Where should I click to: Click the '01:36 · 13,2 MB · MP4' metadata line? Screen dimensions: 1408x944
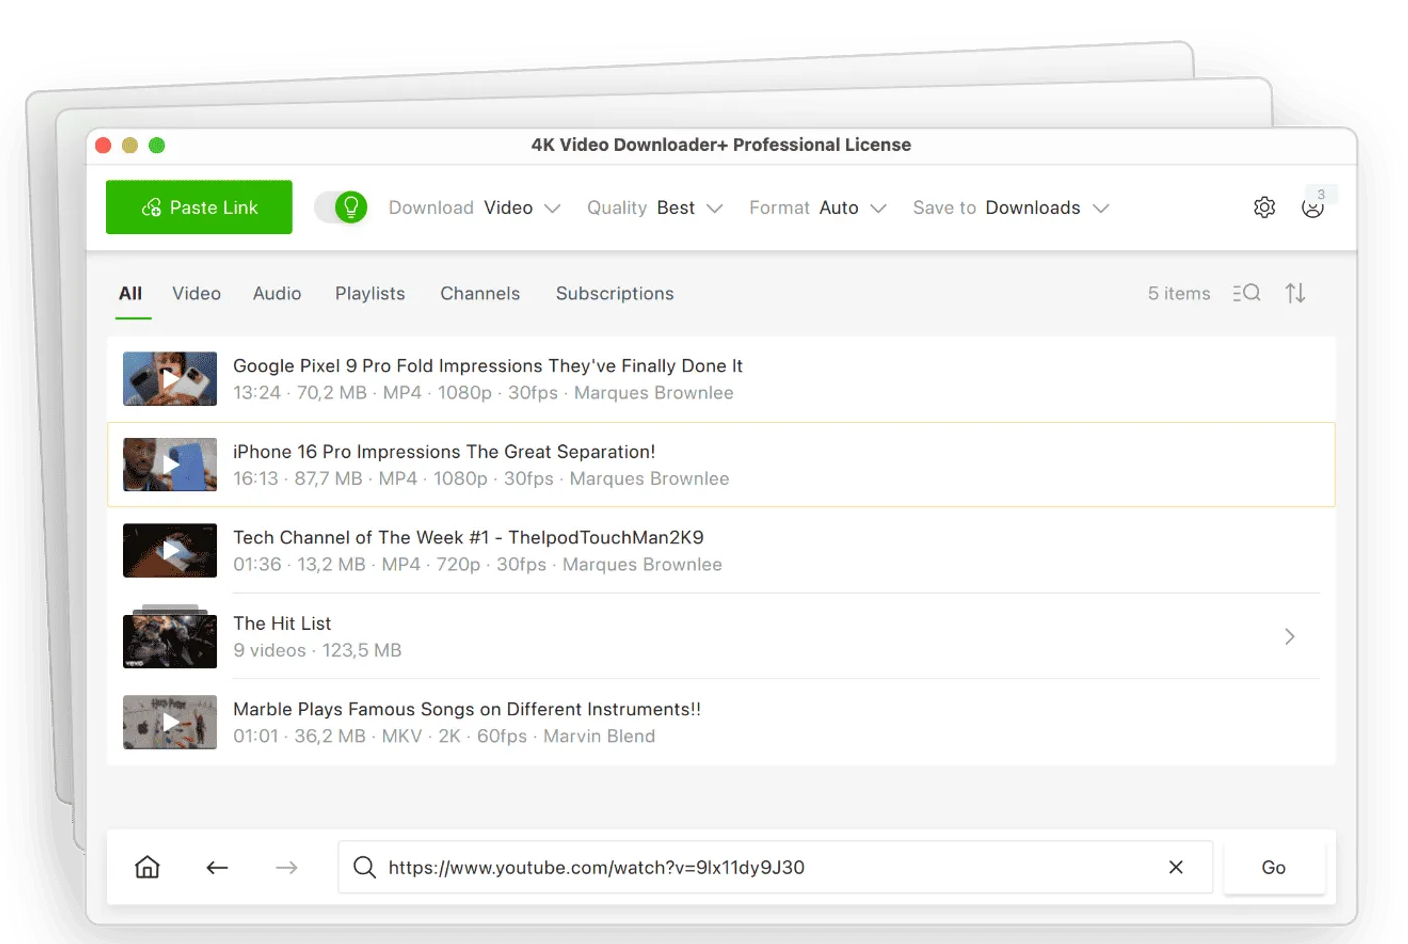[x=477, y=565]
